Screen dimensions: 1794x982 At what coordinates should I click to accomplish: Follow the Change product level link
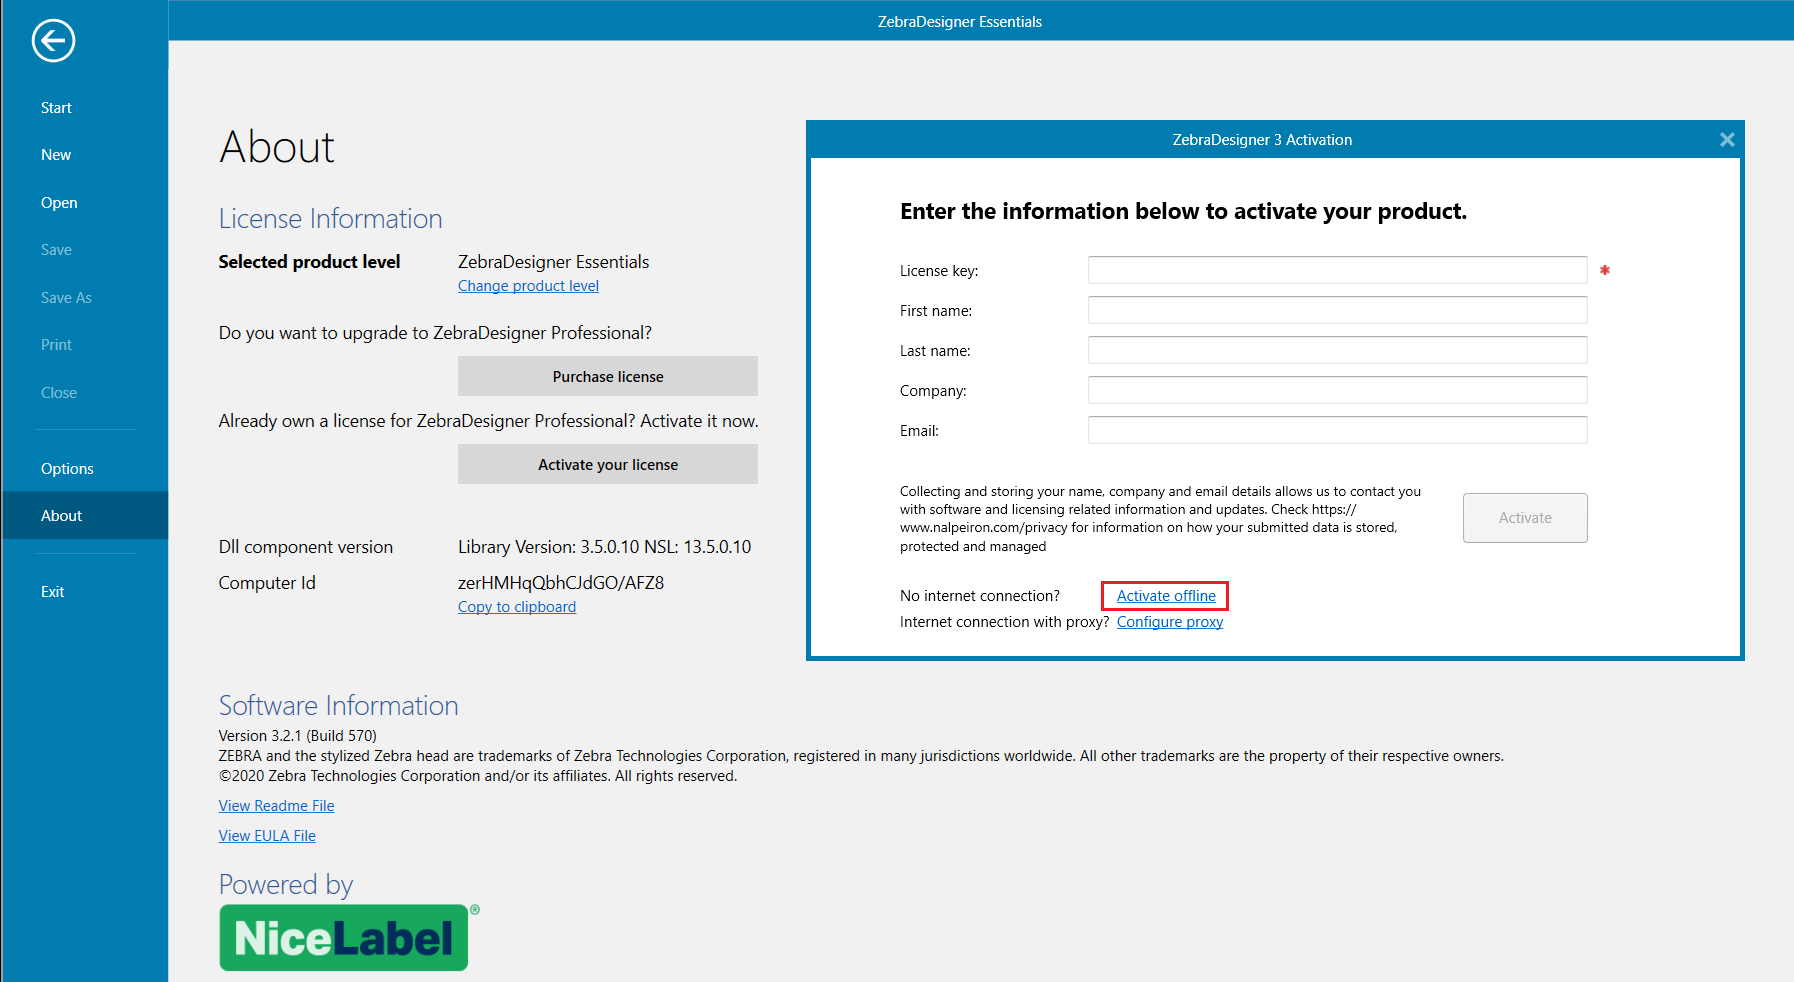(528, 286)
